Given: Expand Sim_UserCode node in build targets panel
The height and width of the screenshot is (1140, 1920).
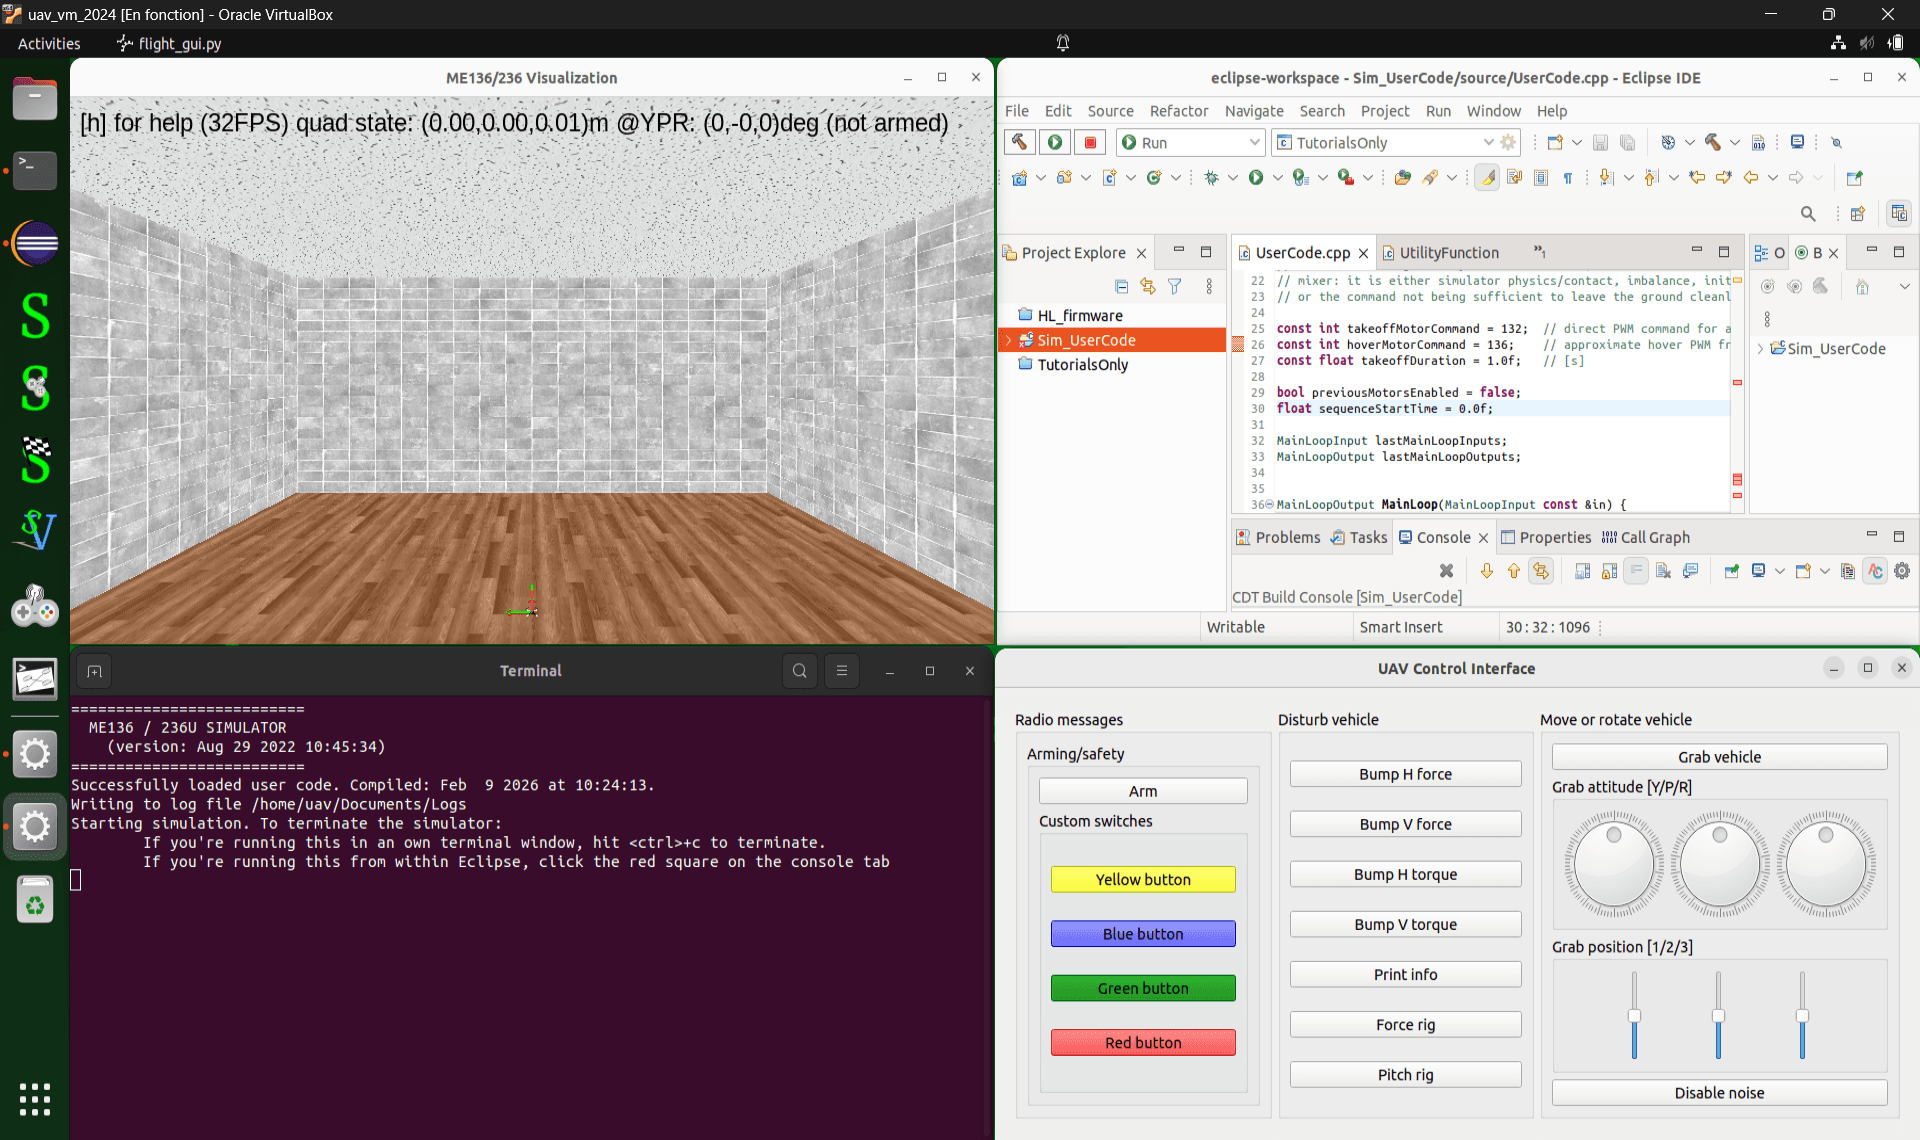Looking at the screenshot, I should coord(1760,348).
